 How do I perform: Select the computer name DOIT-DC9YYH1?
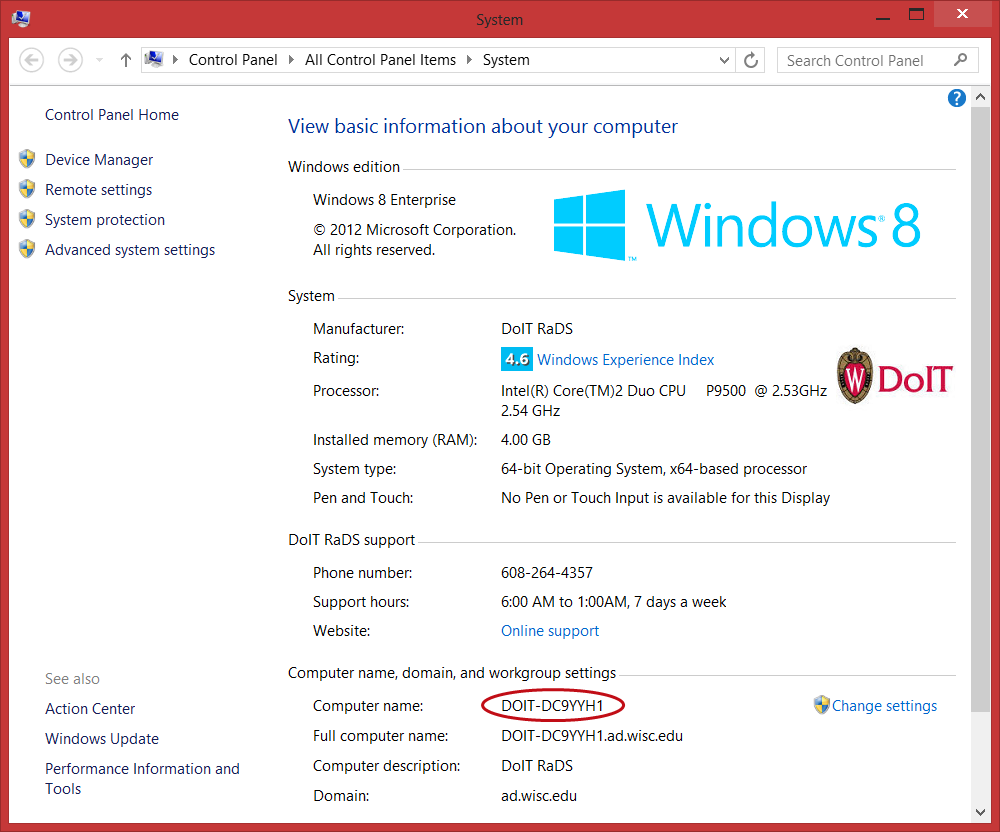[552, 706]
